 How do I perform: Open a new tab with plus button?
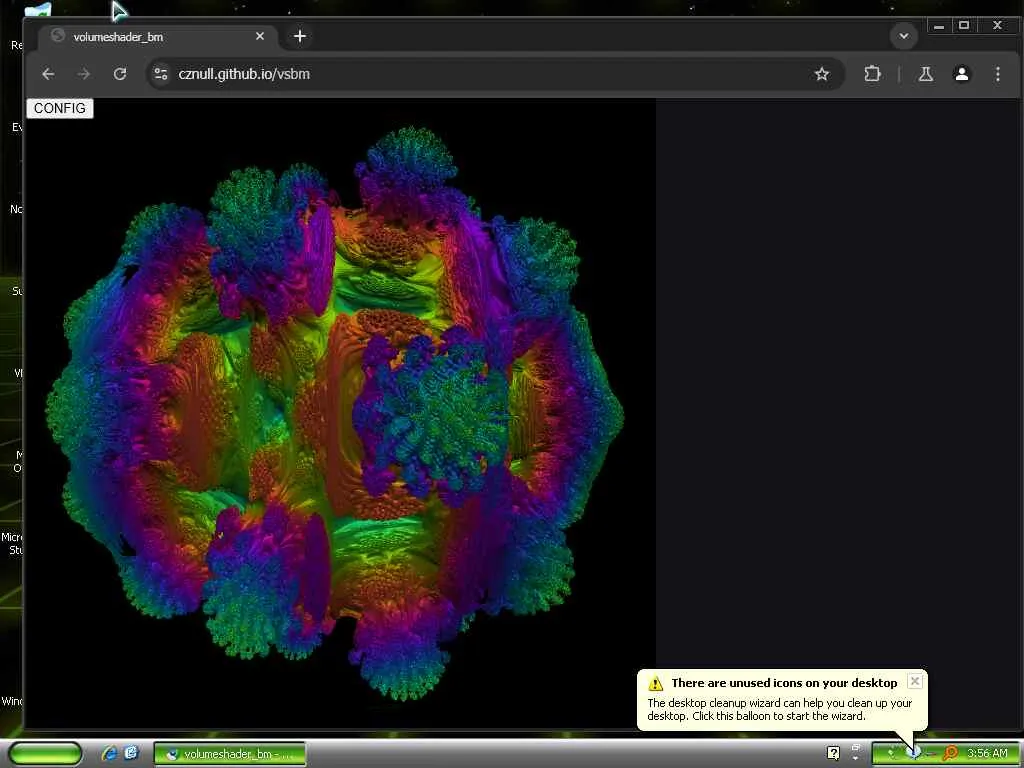pos(300,37)
